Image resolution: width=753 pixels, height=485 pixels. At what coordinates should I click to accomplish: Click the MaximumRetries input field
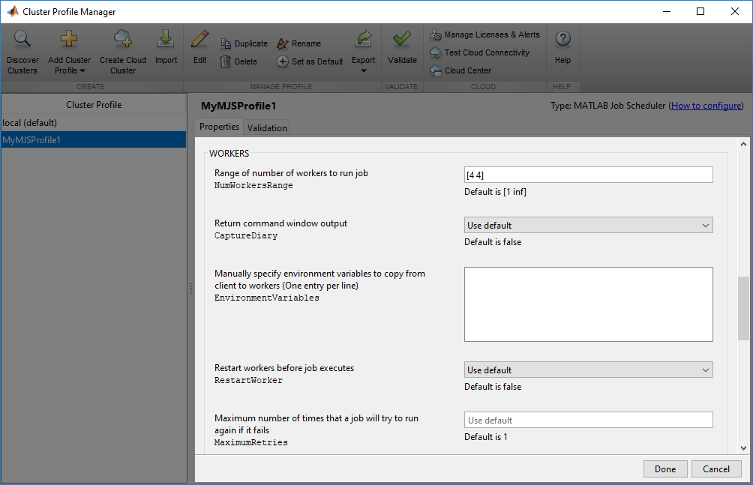pyautogui.click(x=588, y=420)
